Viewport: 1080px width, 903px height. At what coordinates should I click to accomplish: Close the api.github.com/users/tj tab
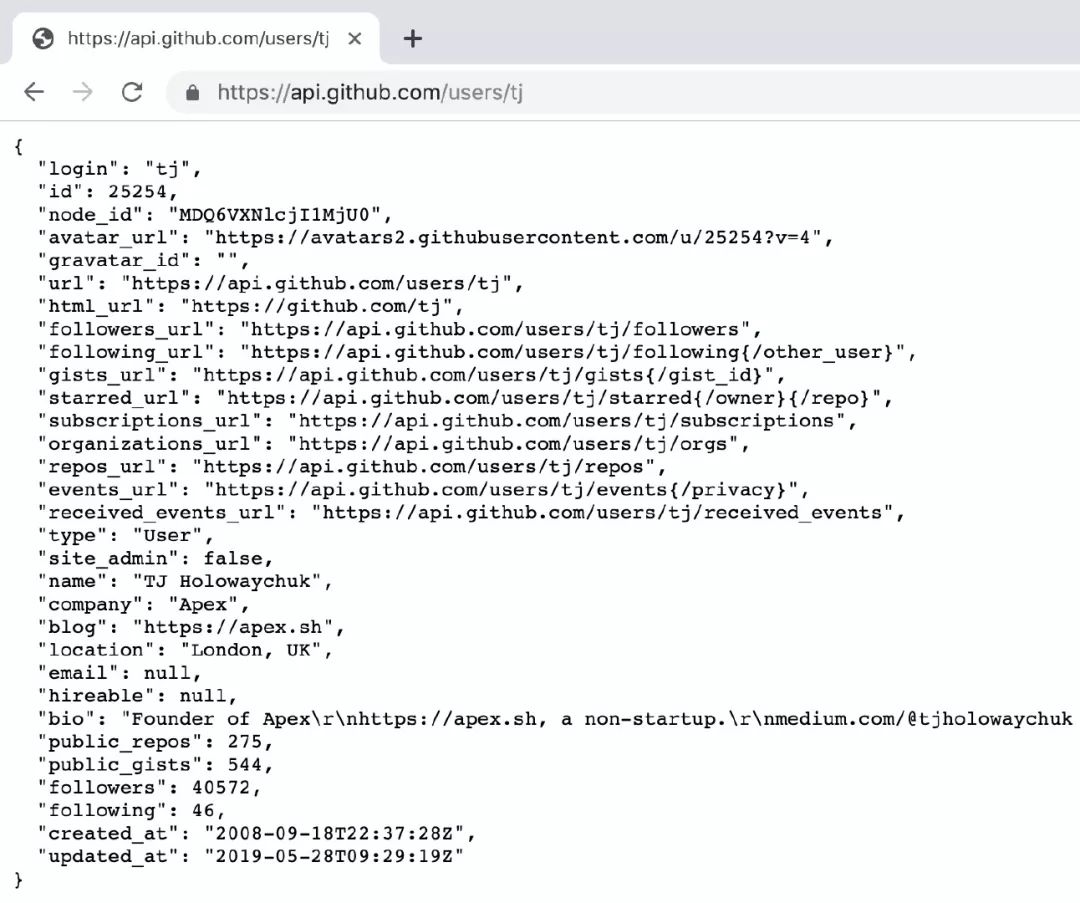tap(355, 39)
